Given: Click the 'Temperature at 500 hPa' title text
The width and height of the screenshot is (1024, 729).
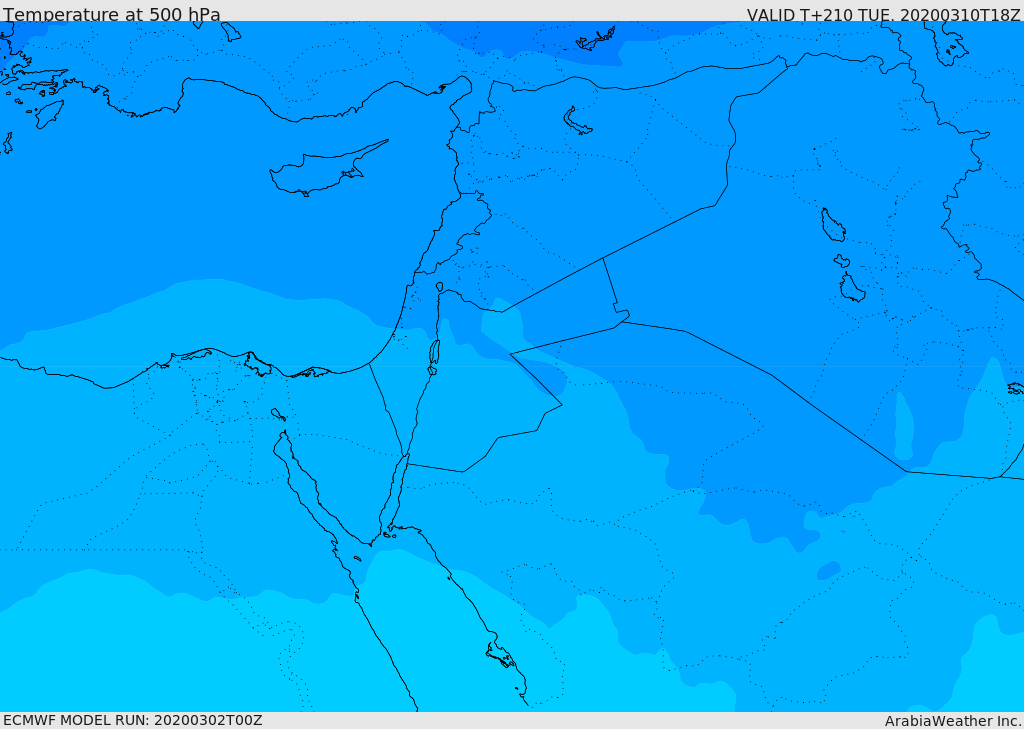Looking at the screenshot, I should click(112, 14).
